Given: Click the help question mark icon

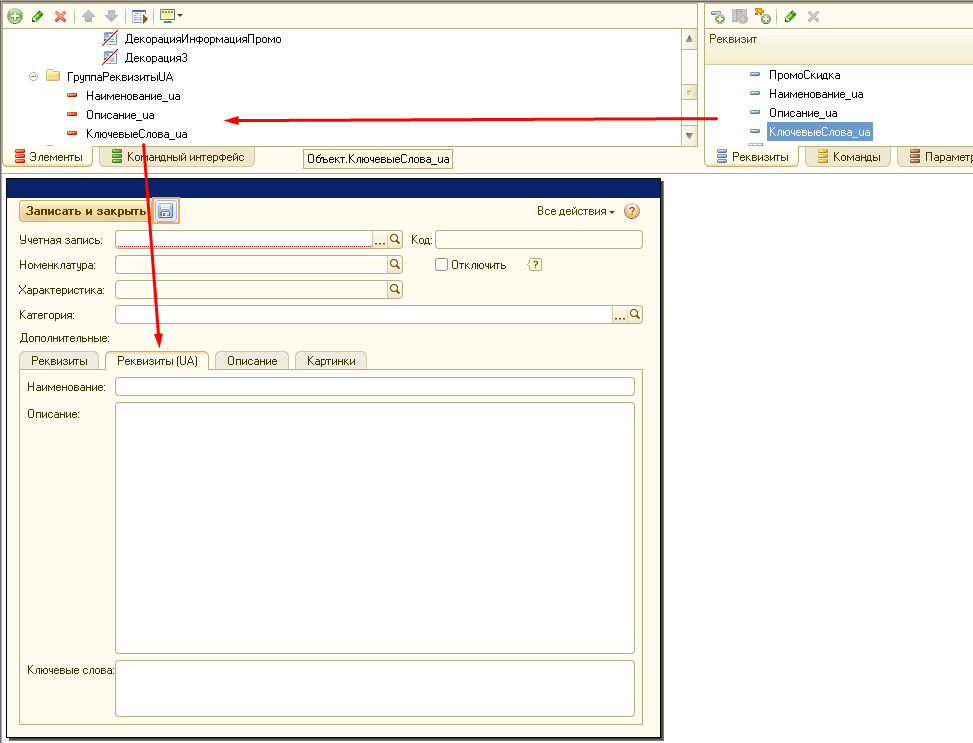Looking at the screenshot, I should (631, 211).
